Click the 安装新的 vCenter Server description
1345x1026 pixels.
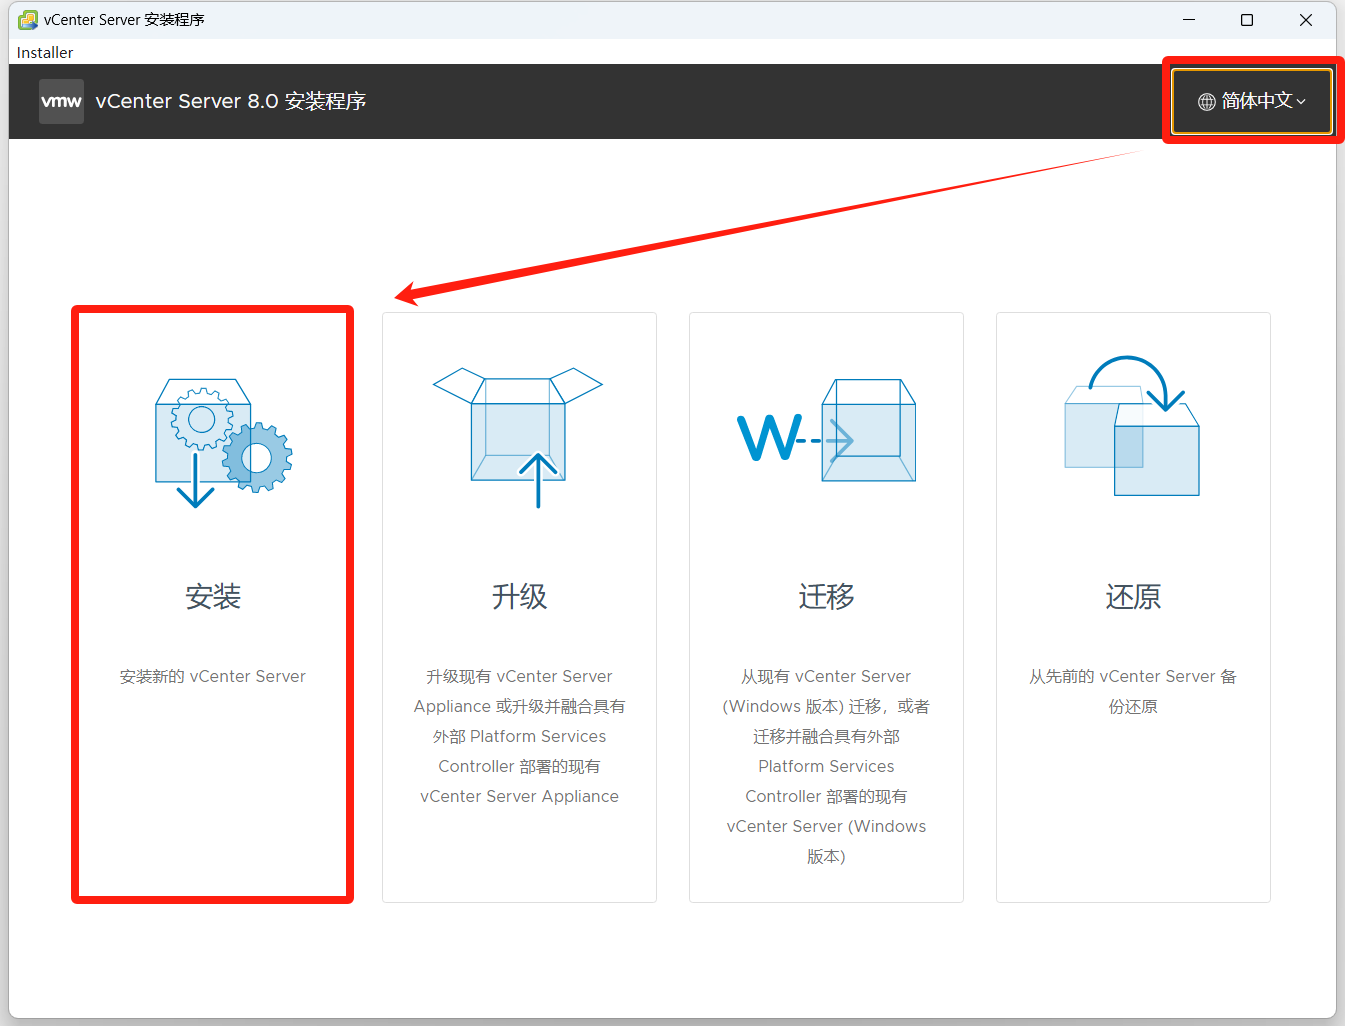pos(213,677)
